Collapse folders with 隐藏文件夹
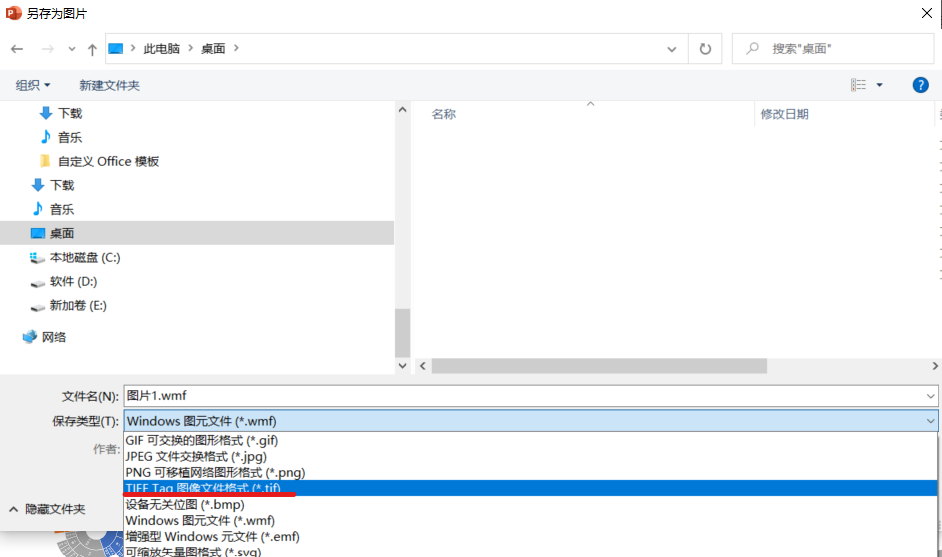The width and height of the screenshot is (942, 557). [x=47, y=509]
